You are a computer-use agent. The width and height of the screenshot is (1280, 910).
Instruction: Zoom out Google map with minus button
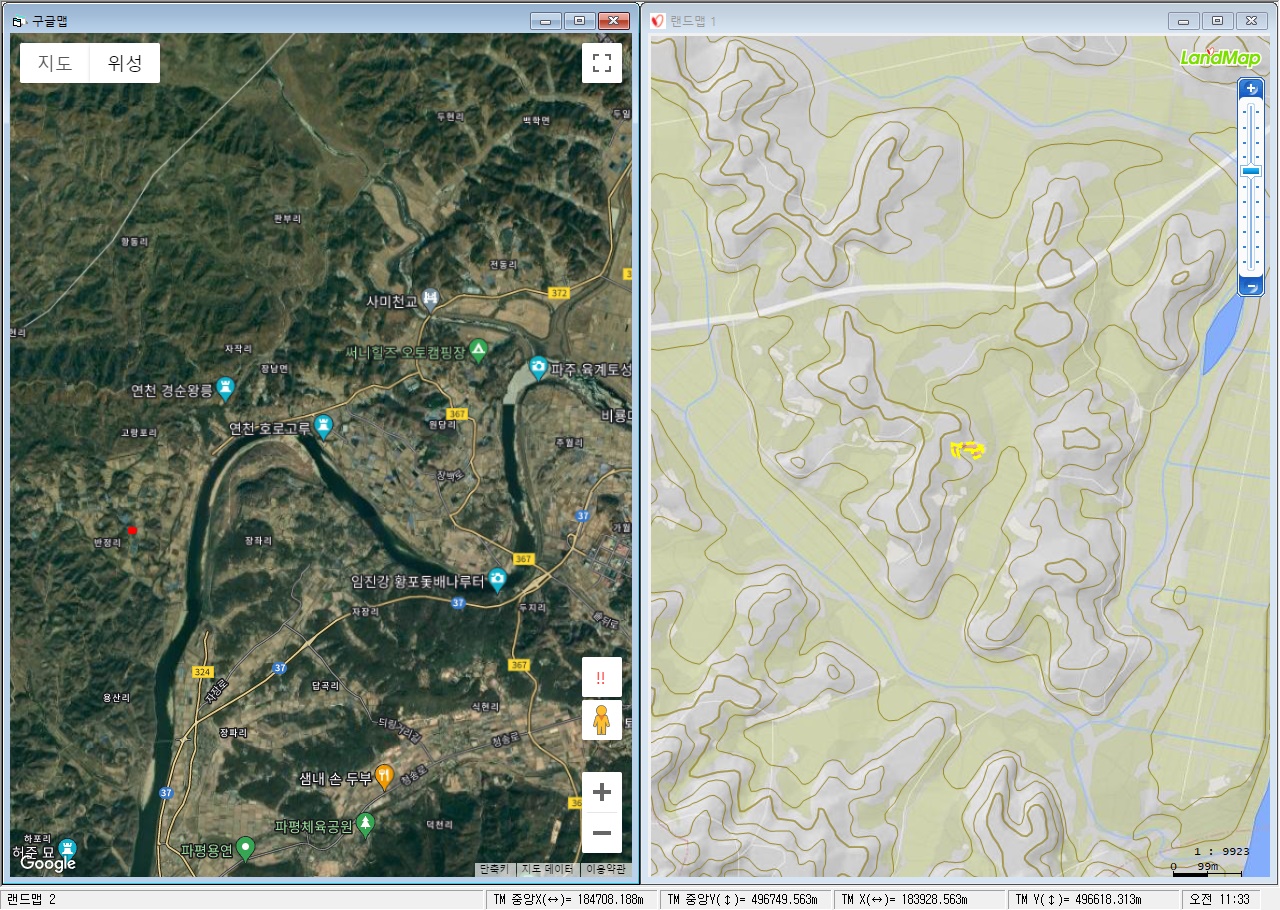pyautogui.click(x=602, y=833)
